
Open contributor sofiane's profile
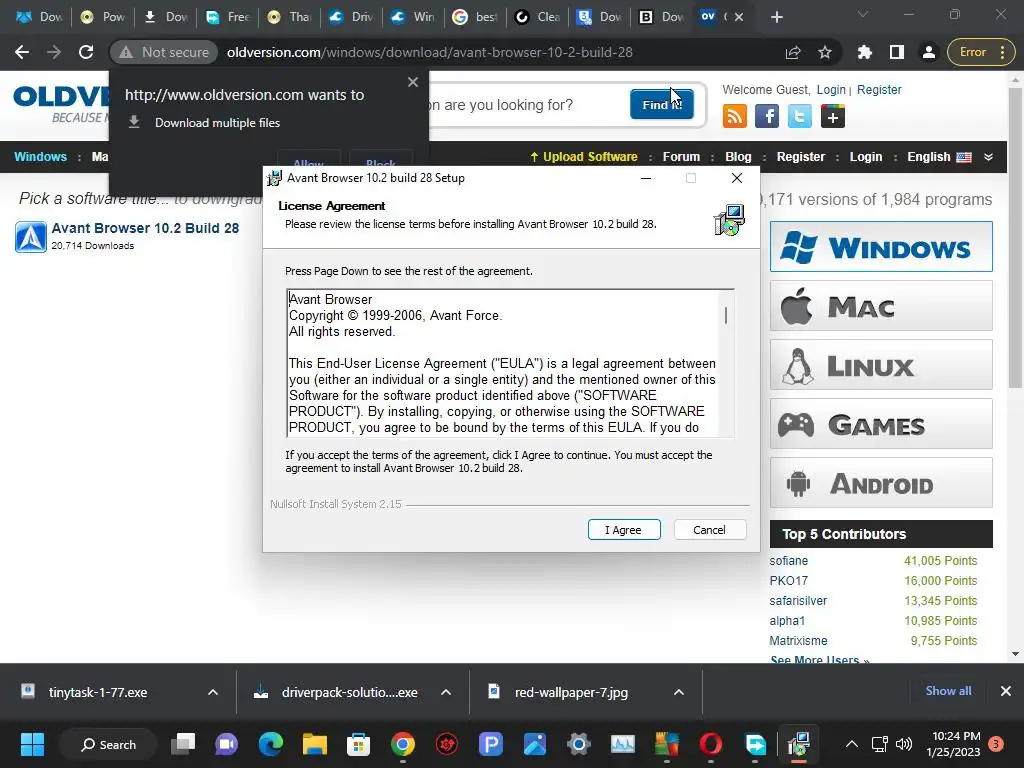[x=788, y=560]
